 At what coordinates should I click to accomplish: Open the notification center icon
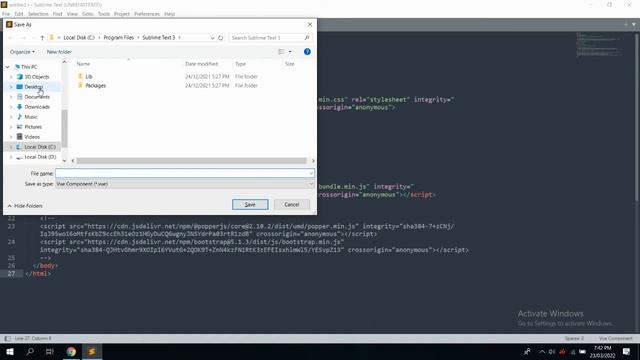pyautogui.click(x=627, y=351)
